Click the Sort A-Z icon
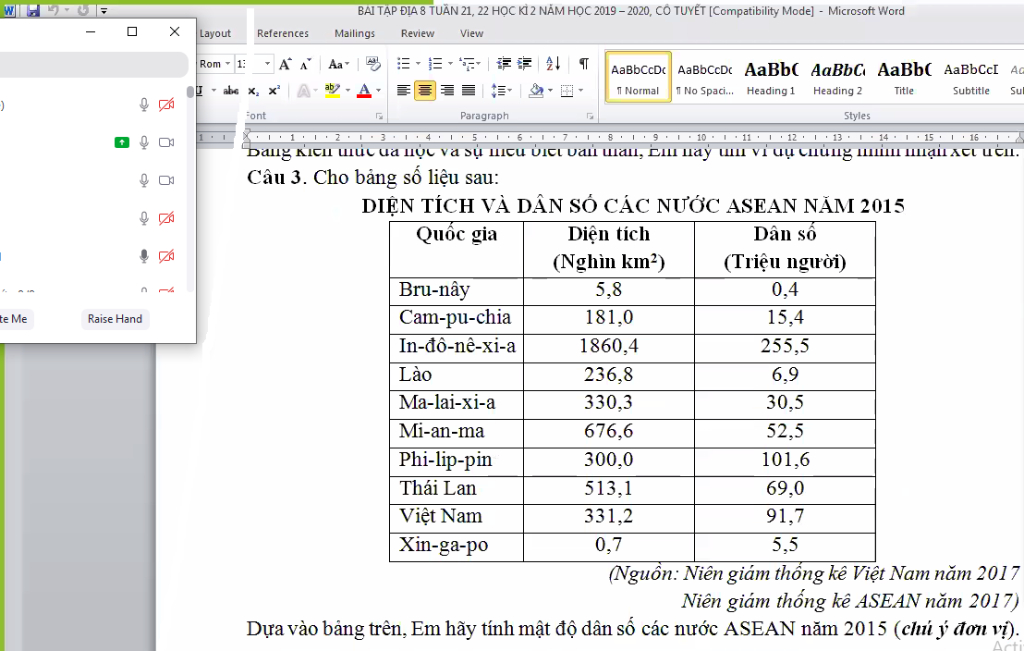 553,64
